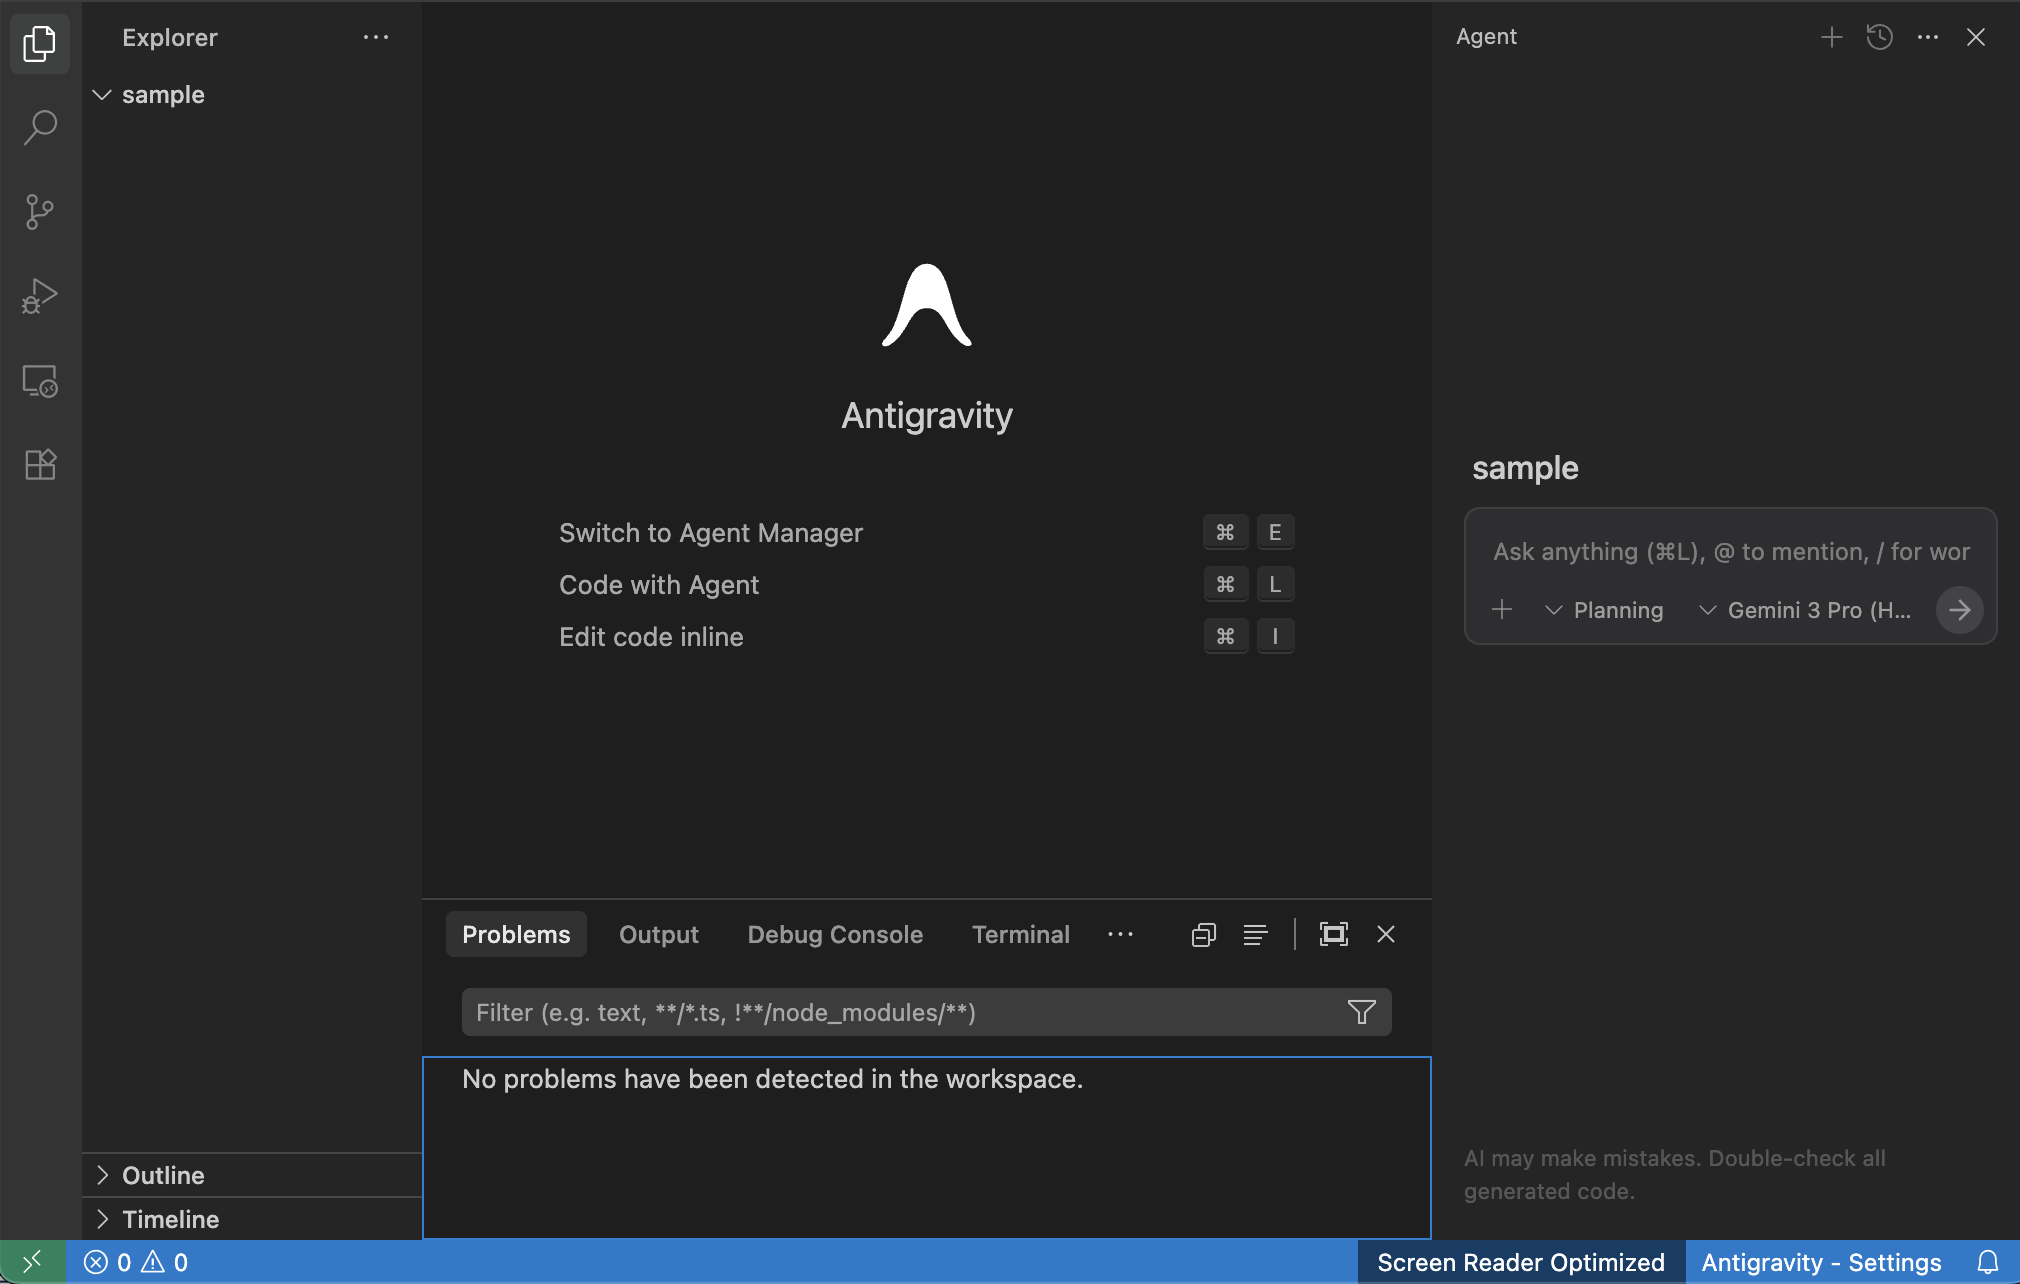Open Remote Explorer icon in activity bar
The width and height of the screenshot is (2020, 1284).
[x=40, y=381]
